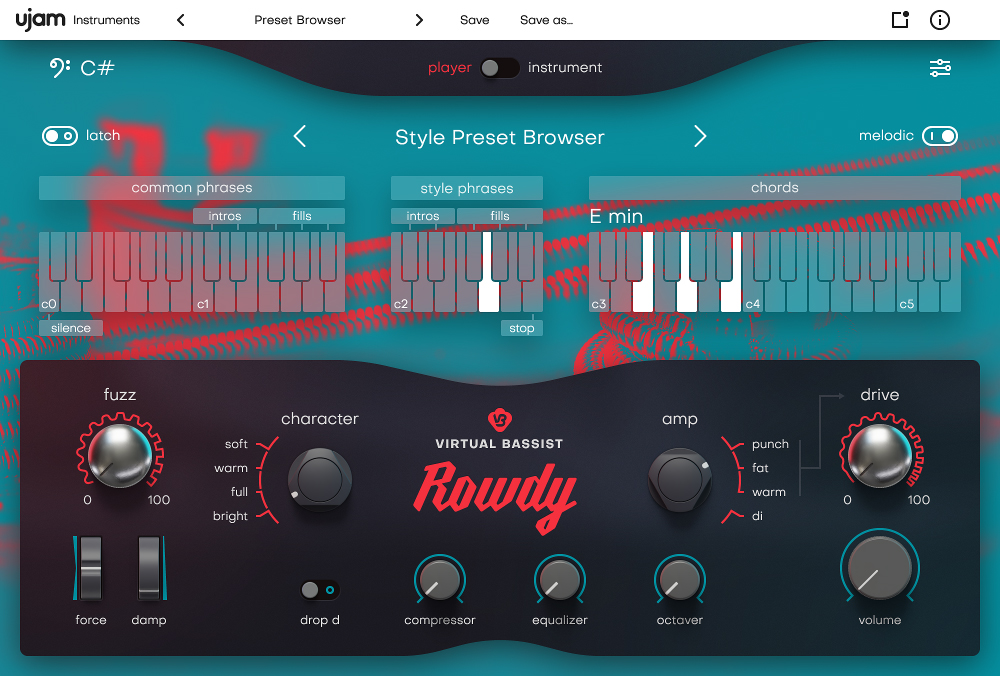Screen dimensions: 1000x676
Task: Select the common phrases section
Action: [191, 187]
